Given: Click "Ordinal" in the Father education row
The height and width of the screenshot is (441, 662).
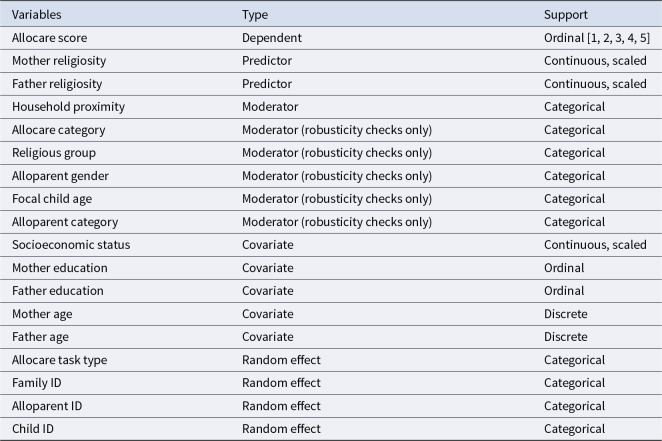Looking at the screenshot, I should pos(564,291).
